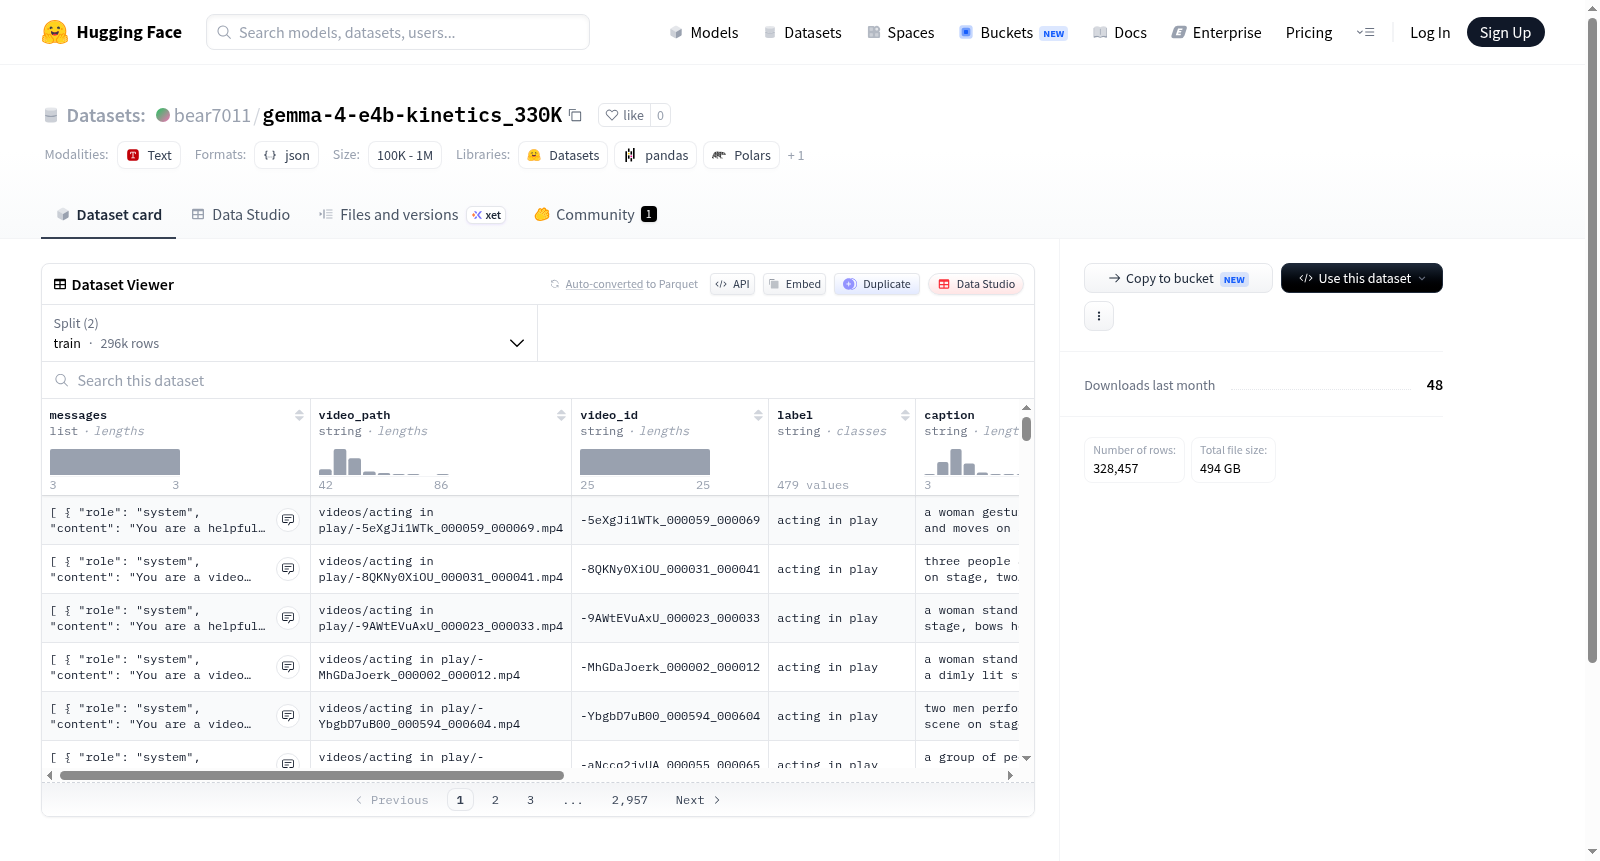The height and width of the screenshot is (861, 1600).
Task: Click the table vertical scrollbar thumb
Action: pos(1026,429)
